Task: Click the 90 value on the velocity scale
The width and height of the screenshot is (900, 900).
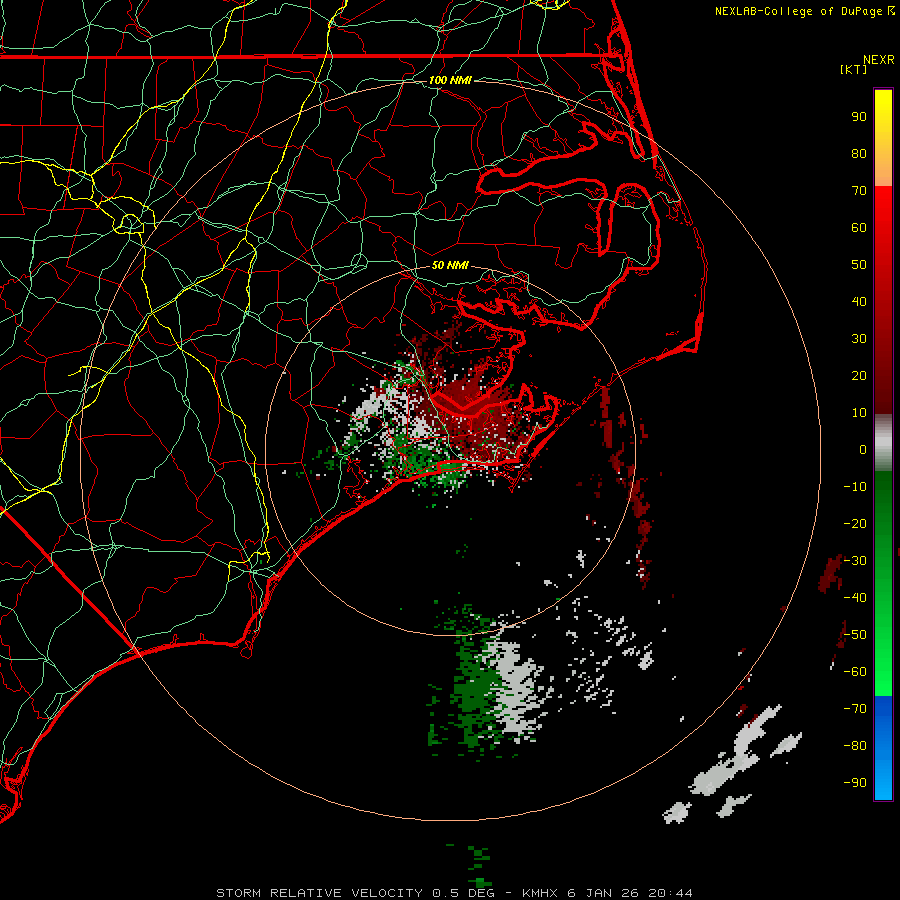Action: [859, 117]
